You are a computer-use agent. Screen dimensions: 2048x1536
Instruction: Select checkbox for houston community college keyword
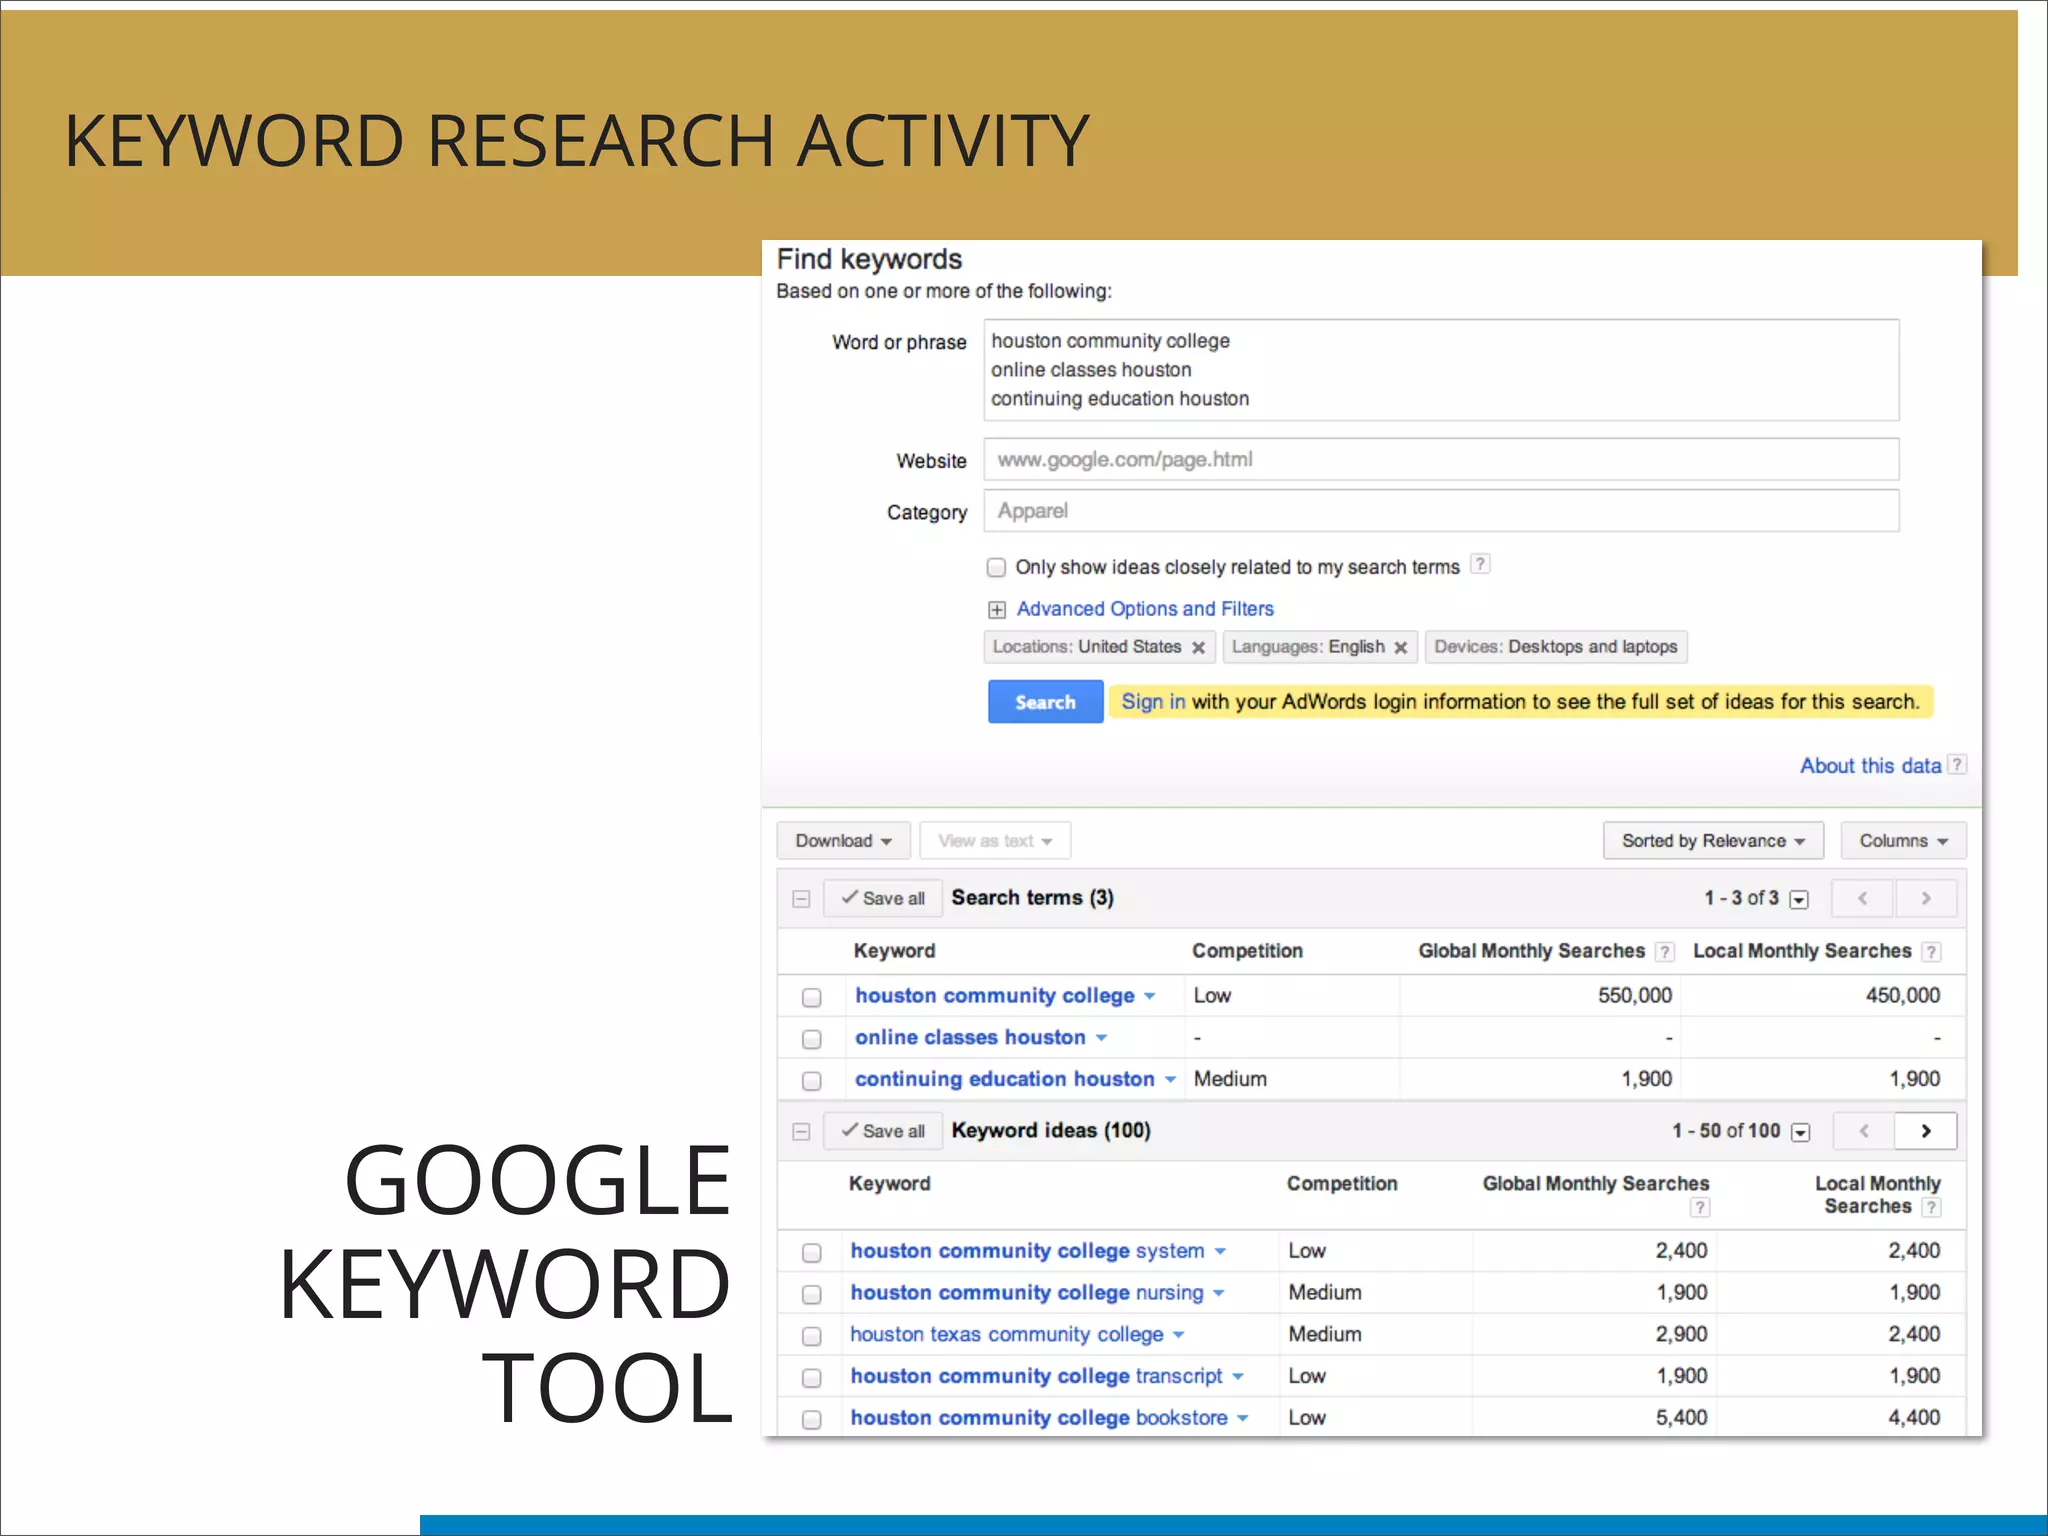pos(812,998)
